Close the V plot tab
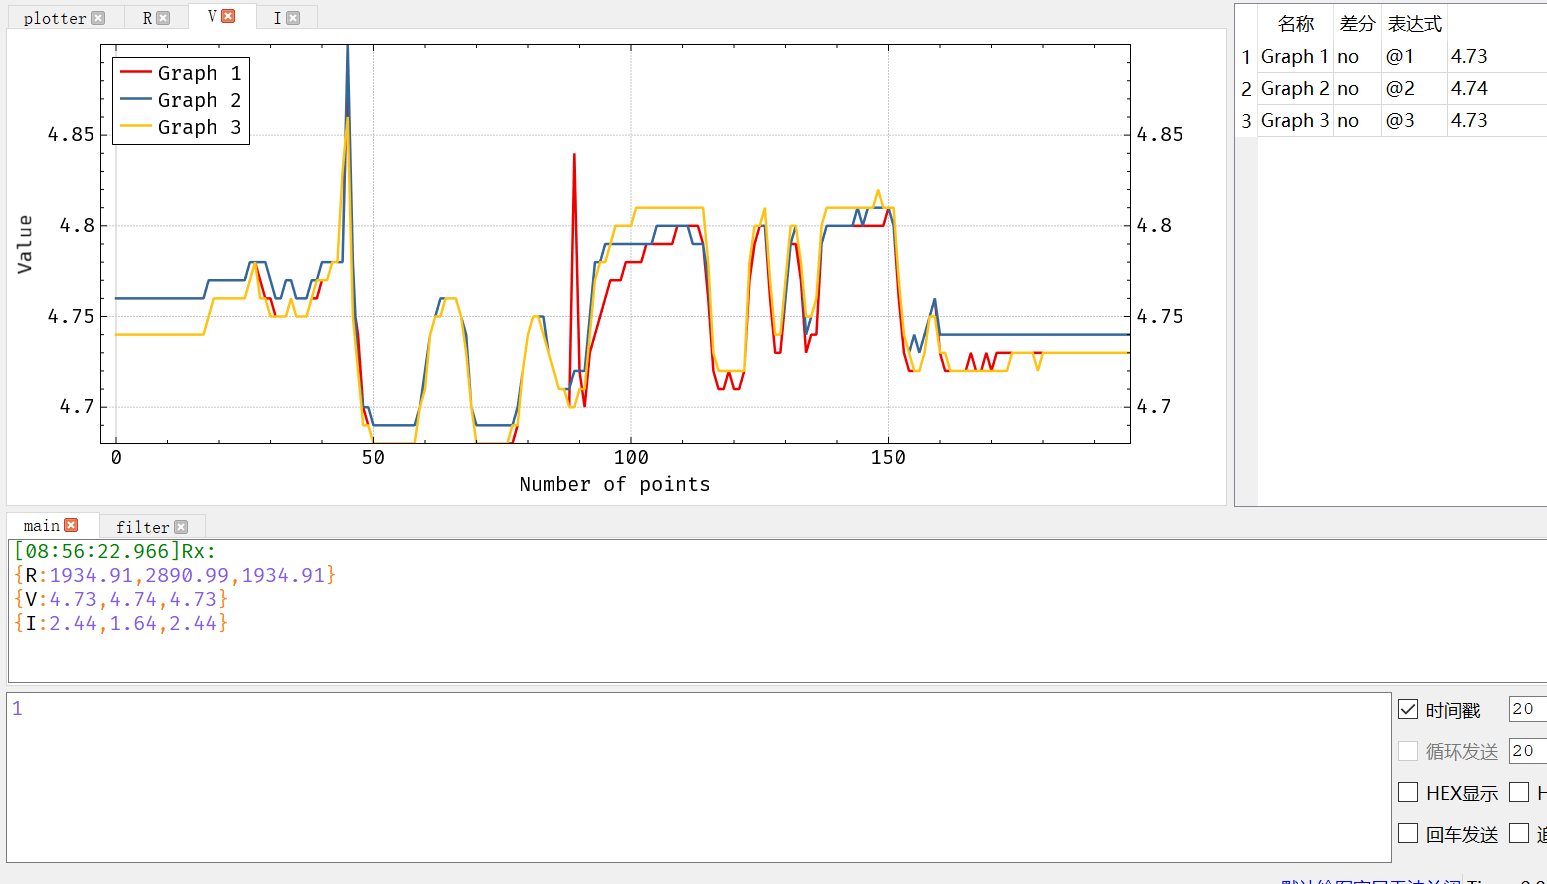This screenshot has height=884, width=1547. 228,16
